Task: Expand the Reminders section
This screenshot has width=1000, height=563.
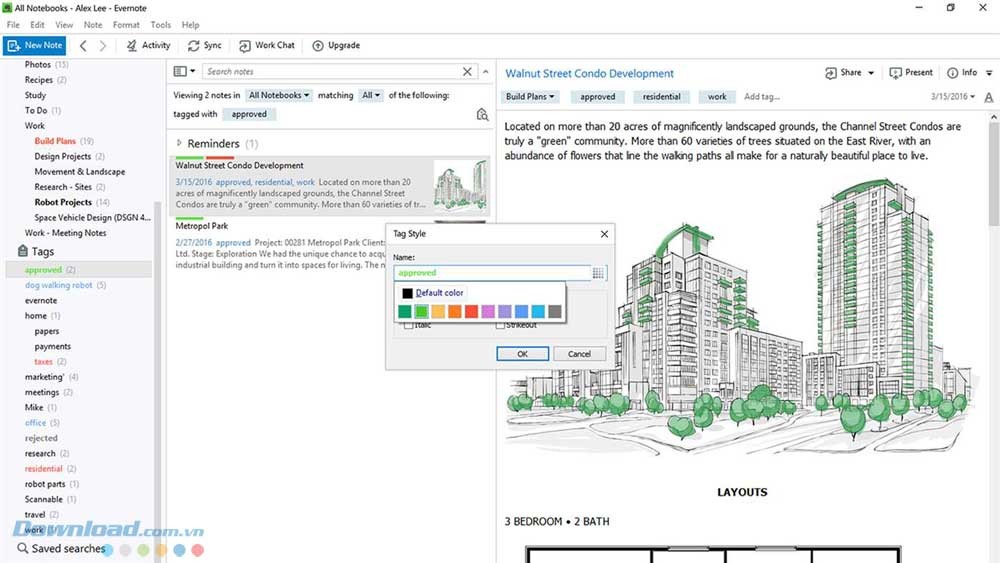Action: click(x=179, y=144)
